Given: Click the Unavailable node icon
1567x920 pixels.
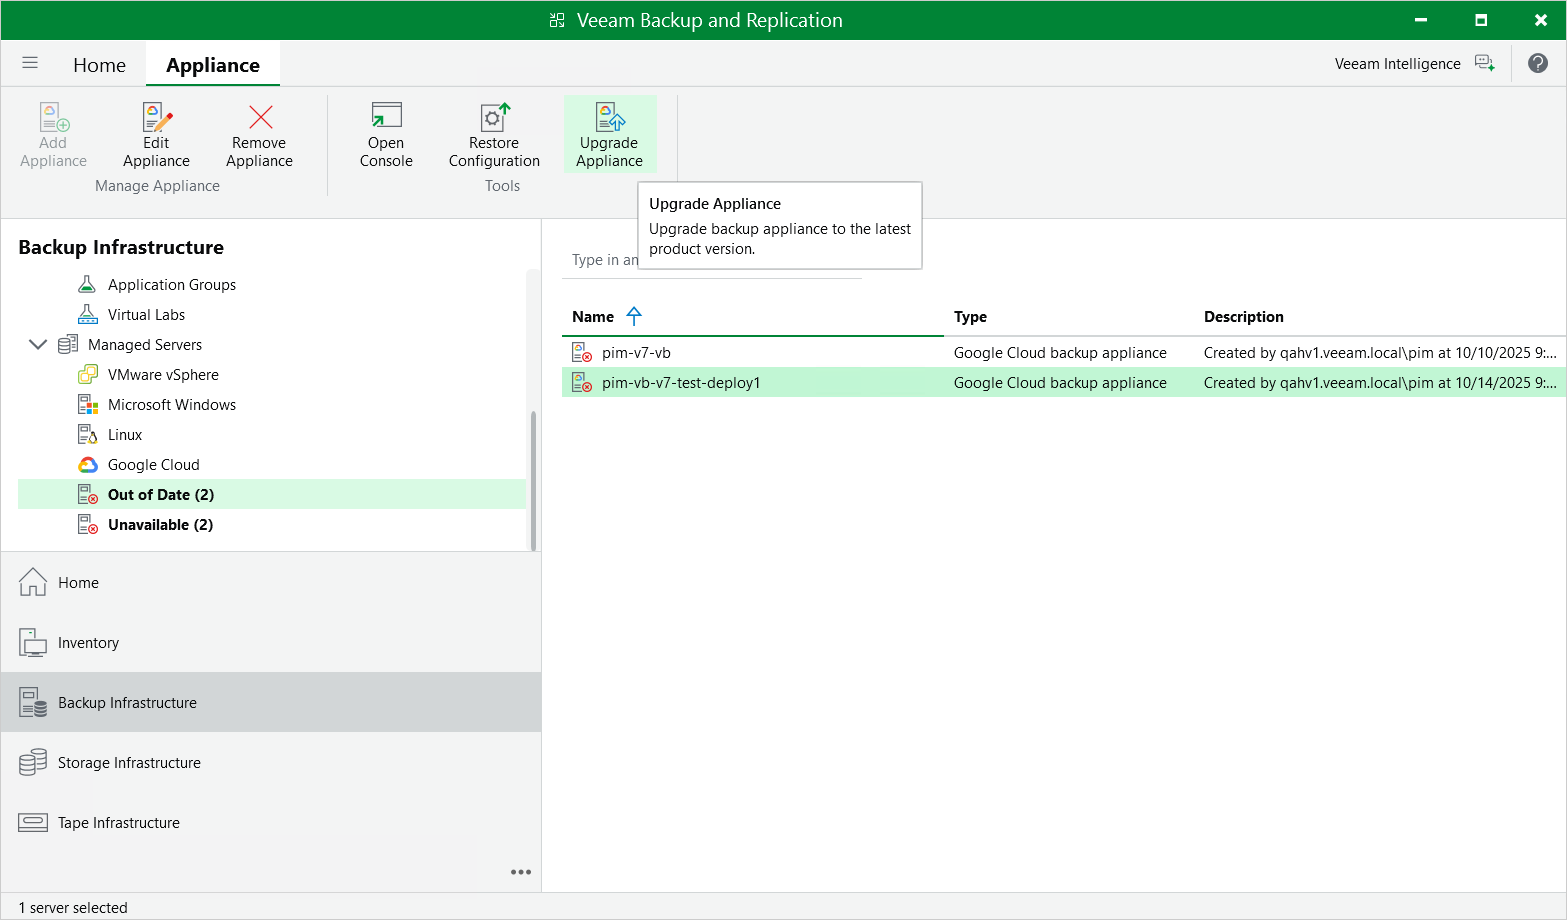Looking at the screenshot, I should [88, 524].
